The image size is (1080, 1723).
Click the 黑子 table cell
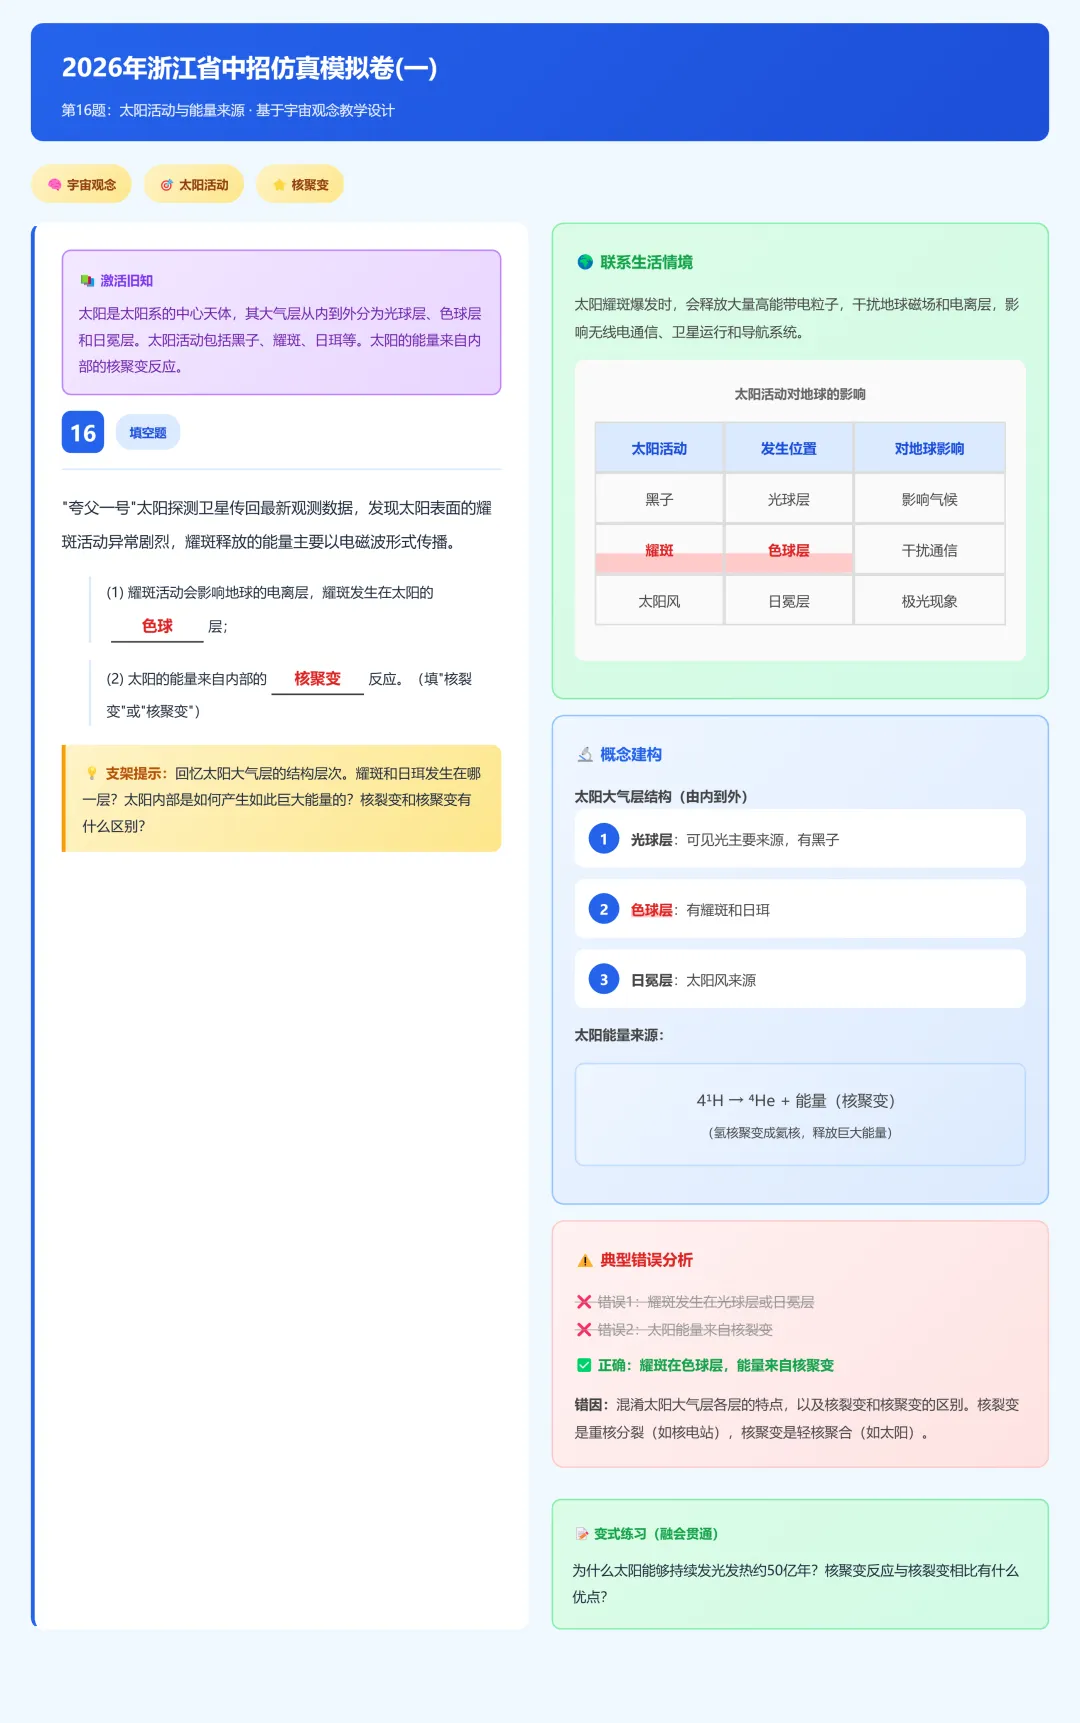point(659,499)
